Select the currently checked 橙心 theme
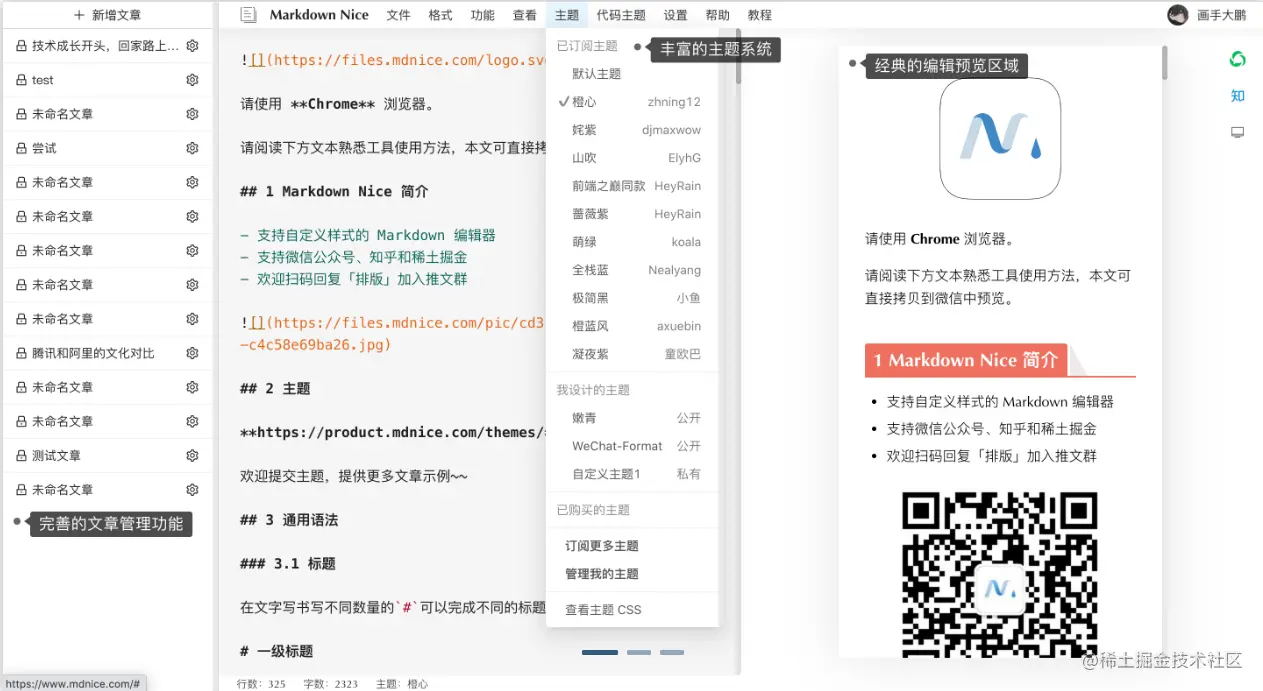The width and height of the screenshot is (1263, 691). tap(585, 101)
